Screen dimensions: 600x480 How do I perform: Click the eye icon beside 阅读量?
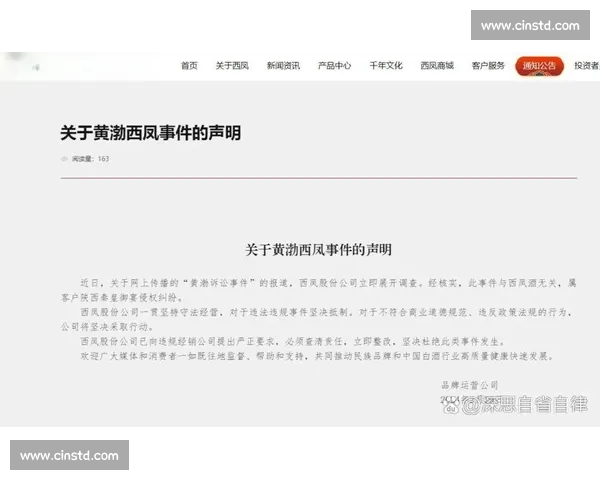(x=64, y=159)
